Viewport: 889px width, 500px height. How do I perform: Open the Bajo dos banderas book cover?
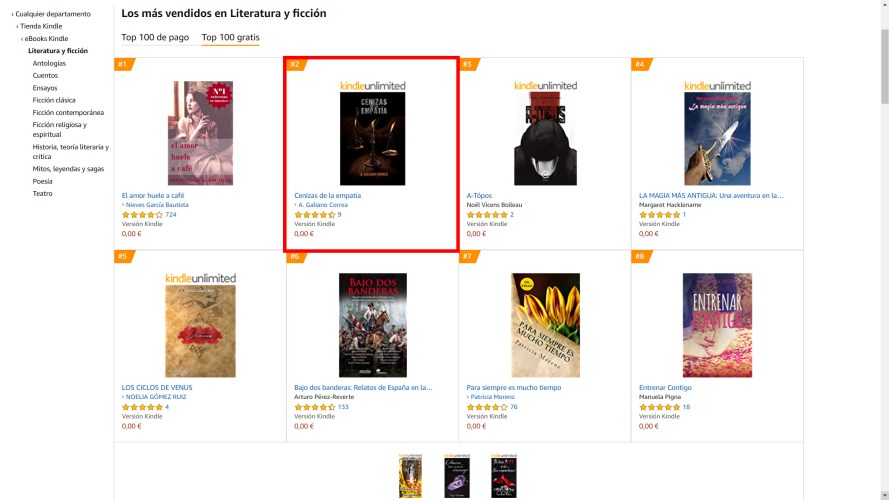coord(372,325)
